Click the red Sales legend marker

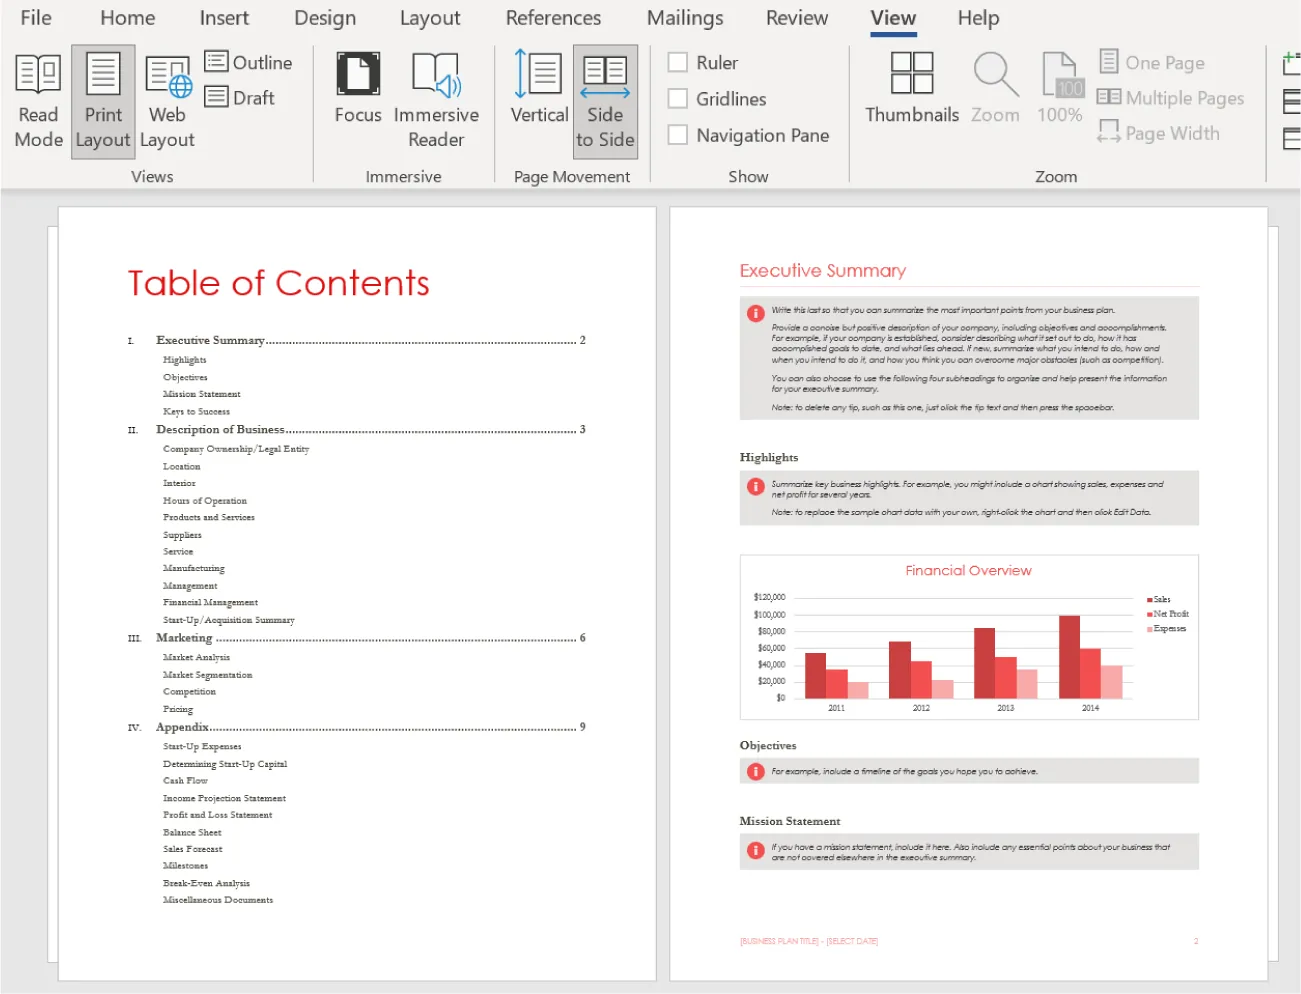click(1148, 599)
